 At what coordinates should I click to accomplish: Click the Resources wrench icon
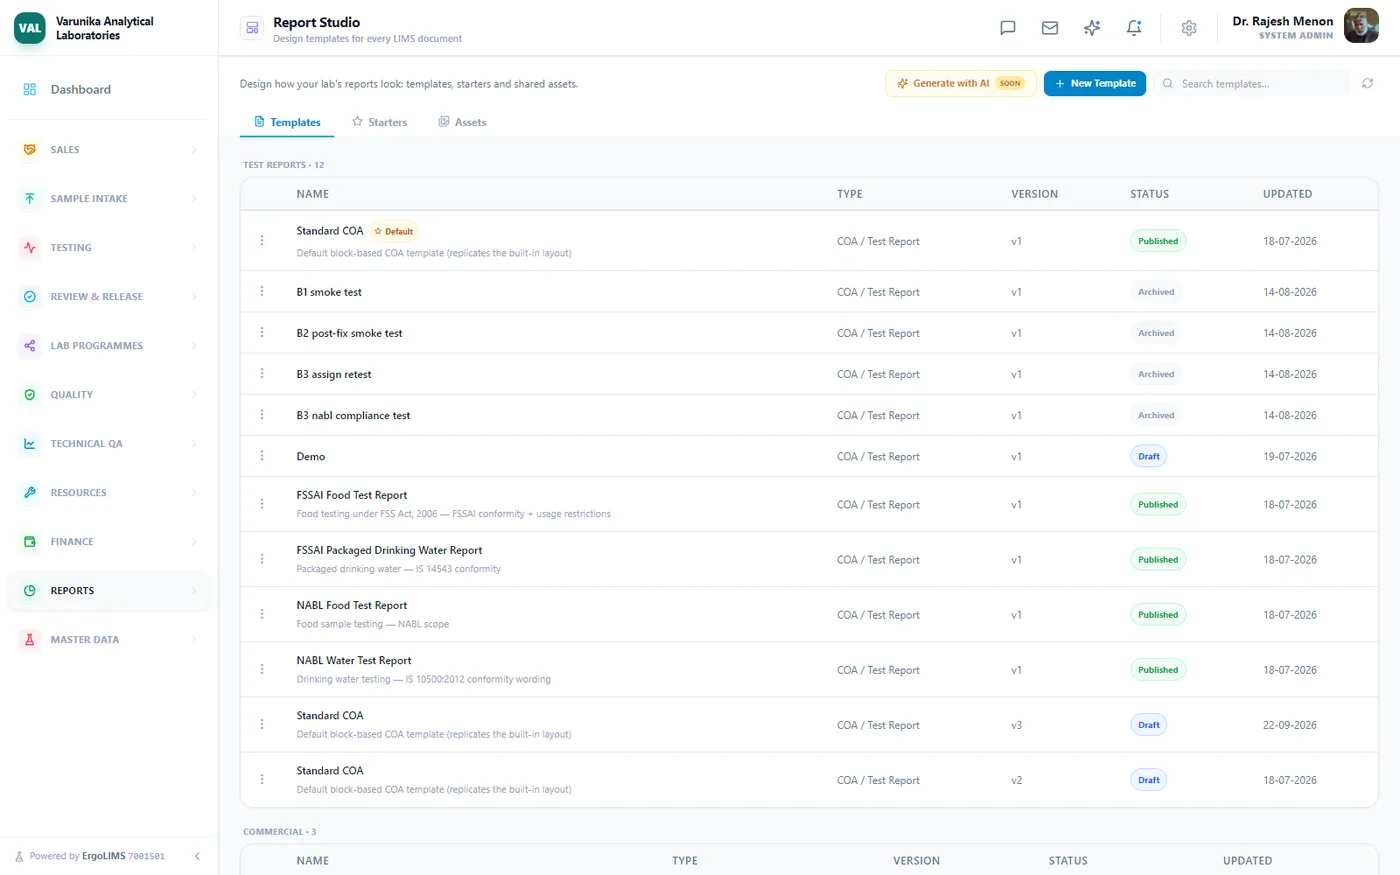pyautogui.click(x=30, y=493)
